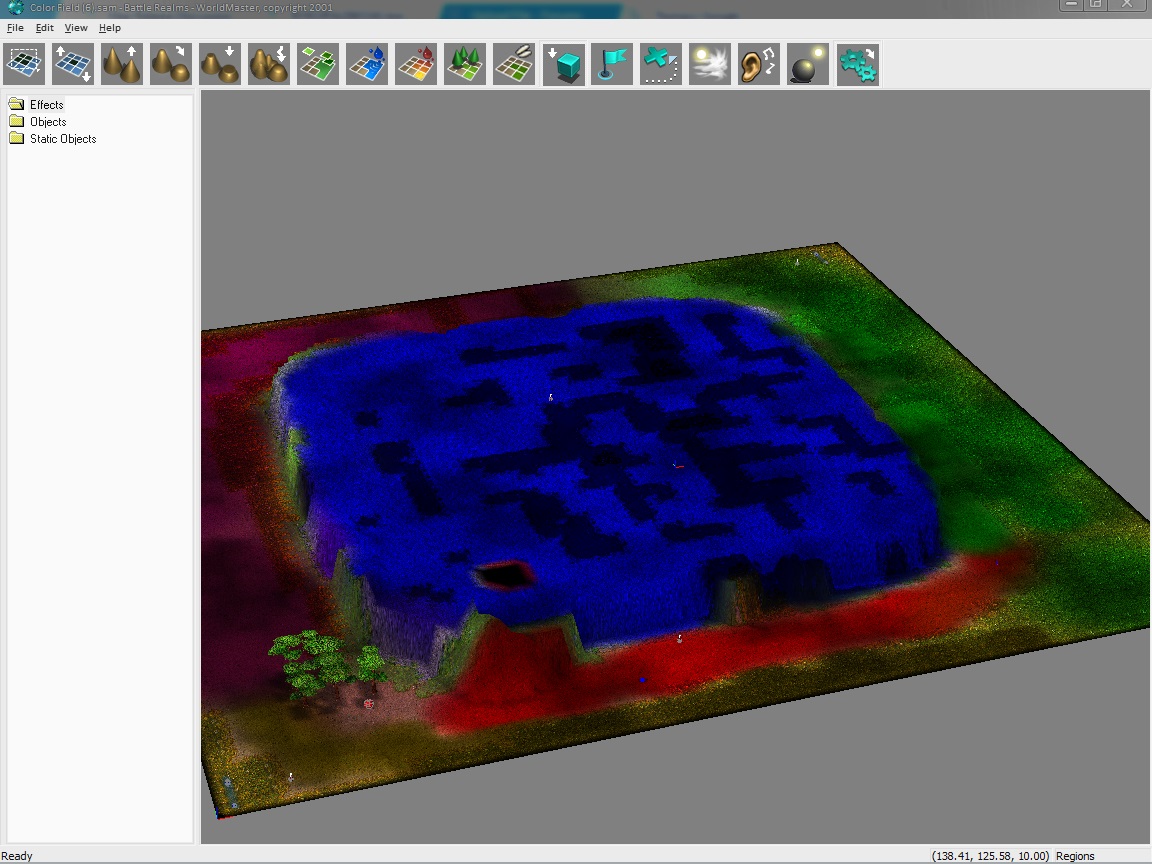Choose the terrain noise zigzag-arrow tool
Viewport: 1152px width, 864px height.
(269, 64)
